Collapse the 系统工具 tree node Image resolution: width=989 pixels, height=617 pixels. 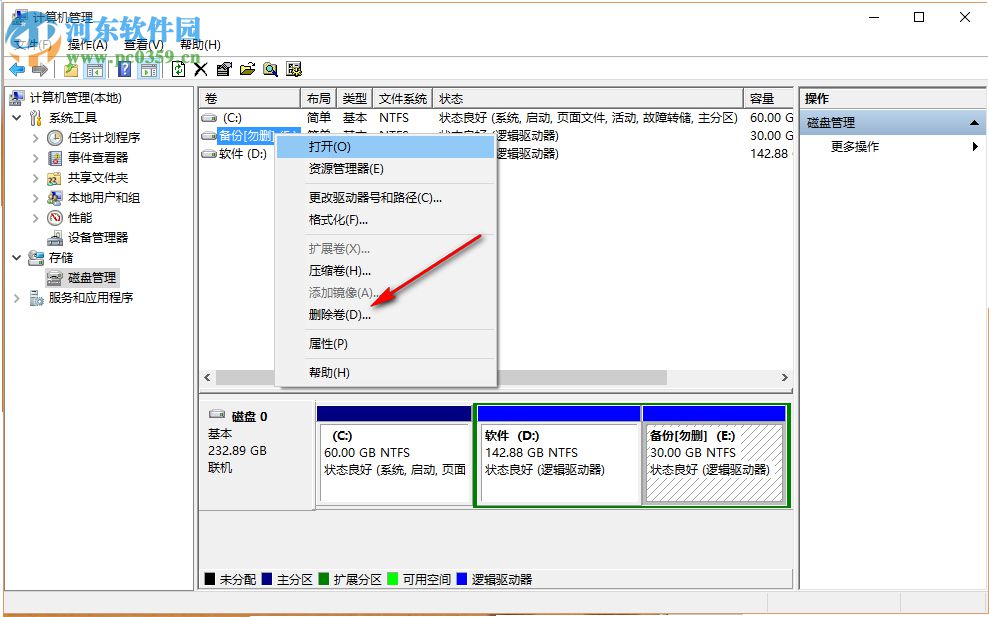point(15,117)
